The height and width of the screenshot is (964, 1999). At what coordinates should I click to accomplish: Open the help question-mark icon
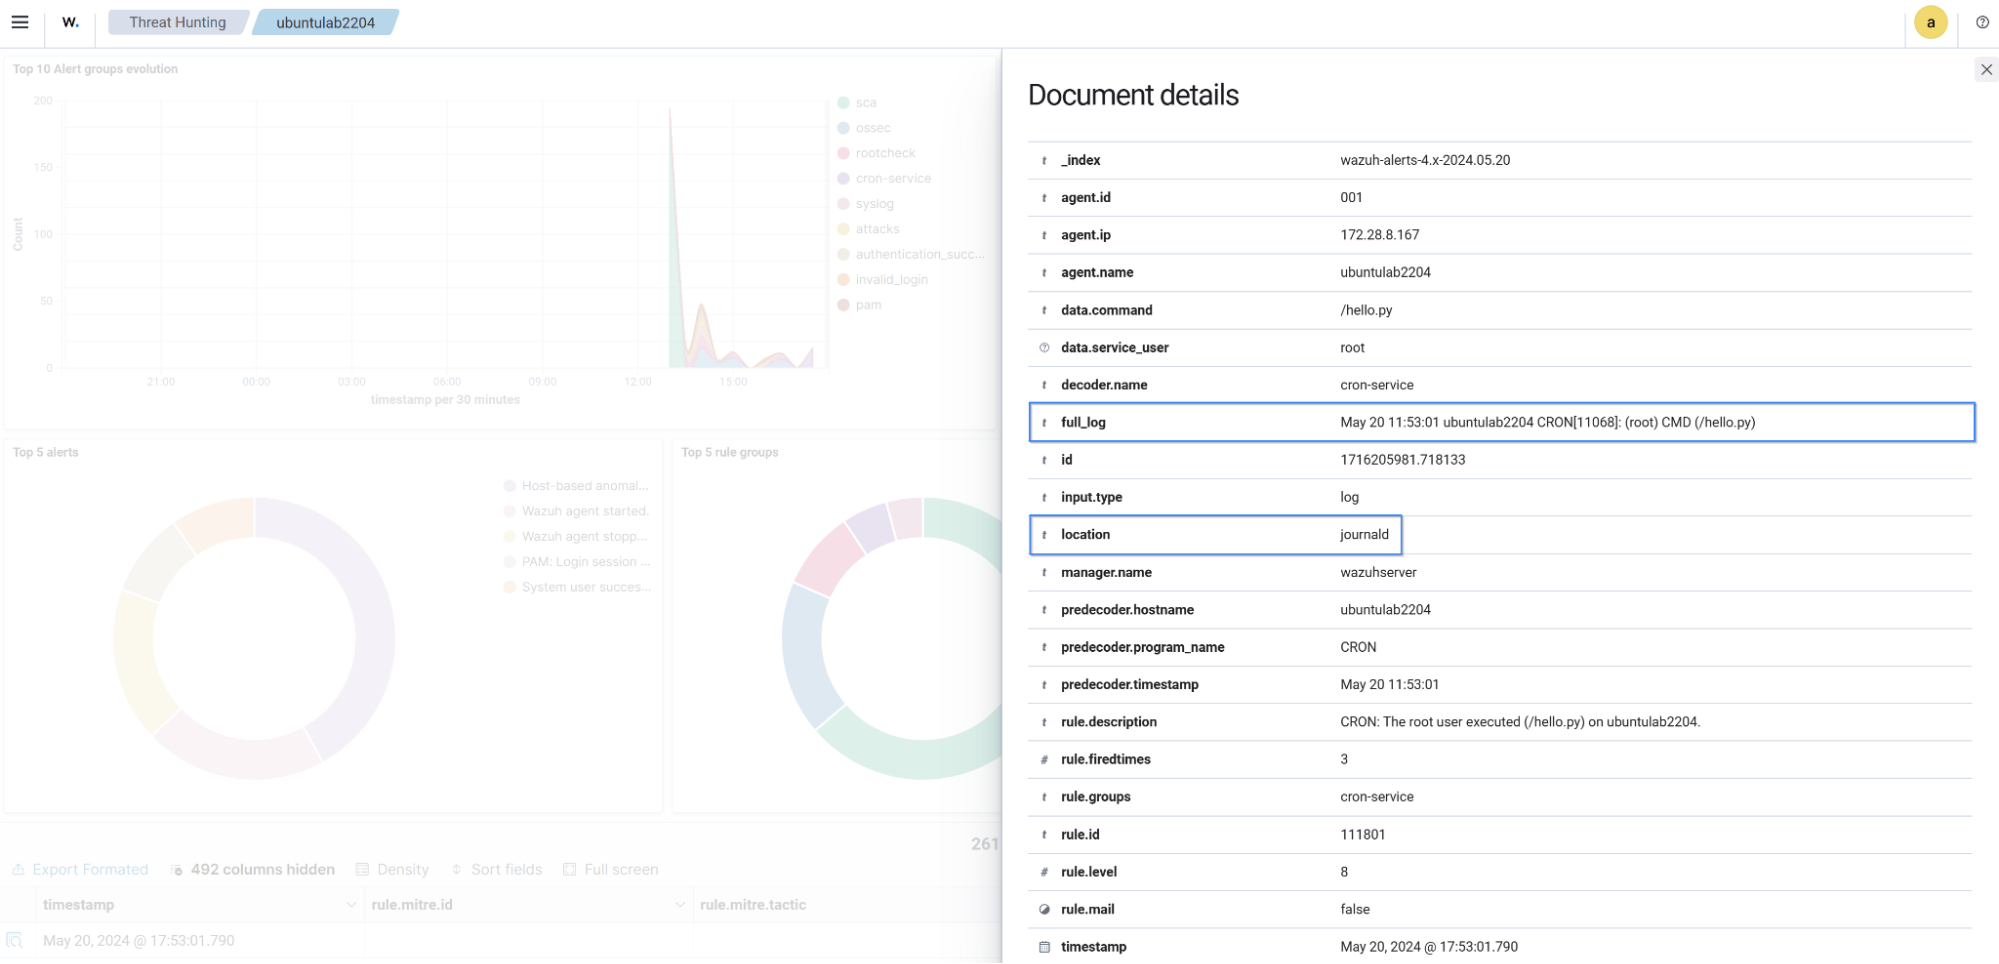(1982, 21)
